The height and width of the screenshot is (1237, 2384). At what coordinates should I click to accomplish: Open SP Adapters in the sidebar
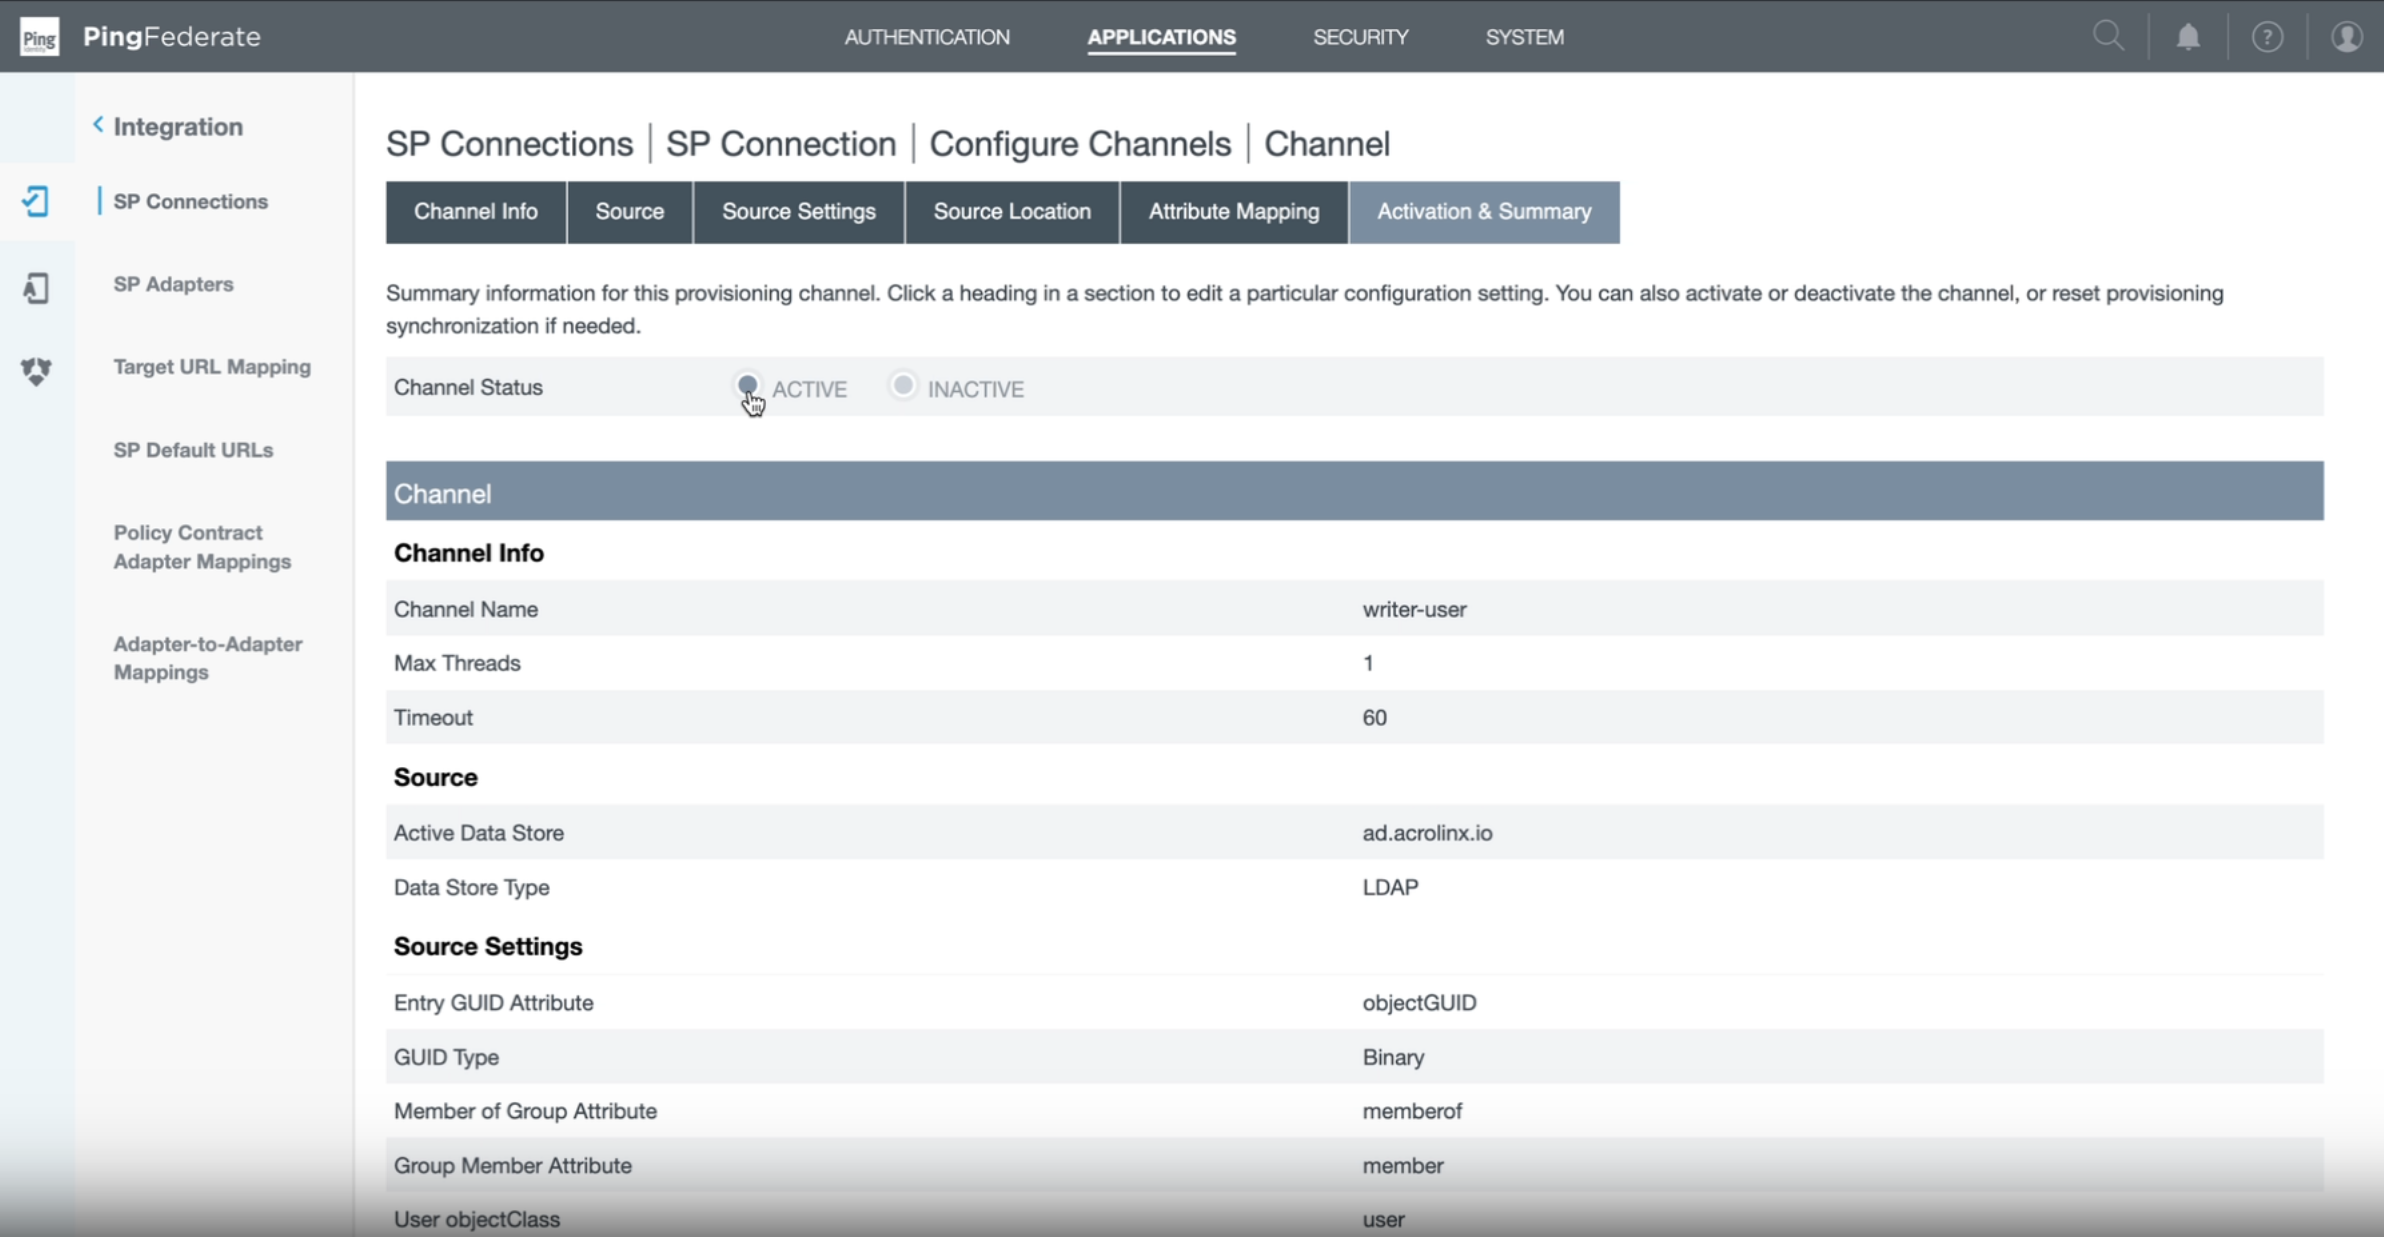pyautogui.click(x=173, y=284)
